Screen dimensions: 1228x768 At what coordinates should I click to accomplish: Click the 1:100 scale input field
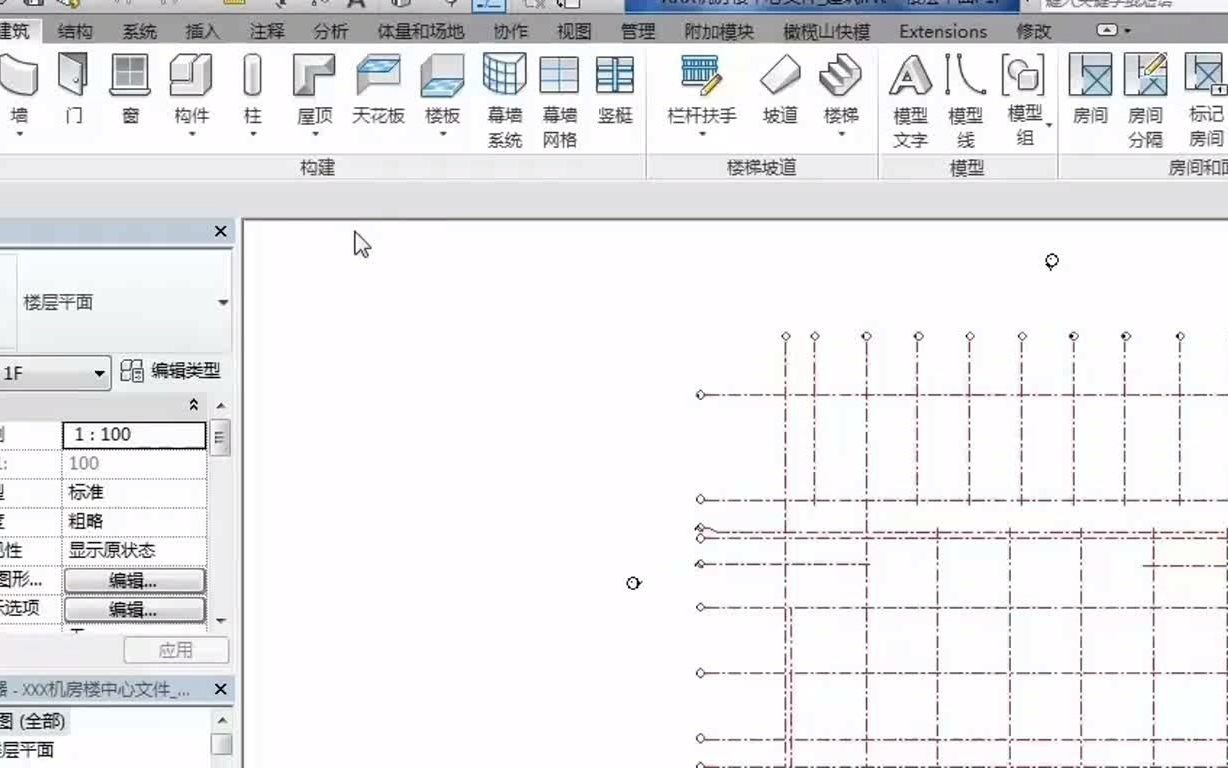[x=134, y=434]
